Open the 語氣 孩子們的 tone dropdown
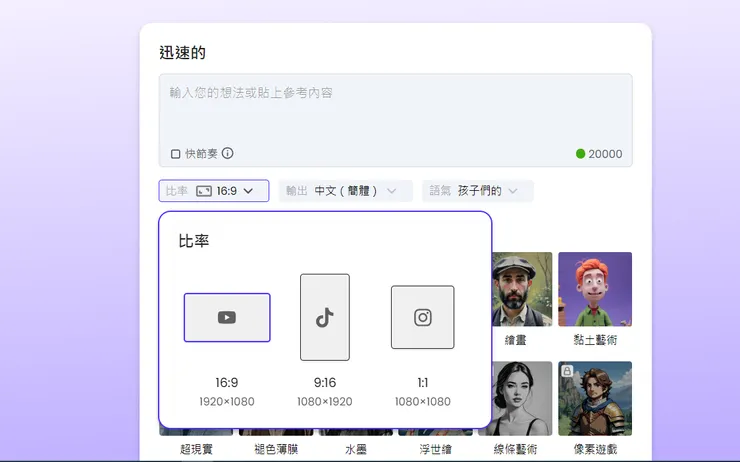Screen dimensions: 740x462 click(478, 191)
